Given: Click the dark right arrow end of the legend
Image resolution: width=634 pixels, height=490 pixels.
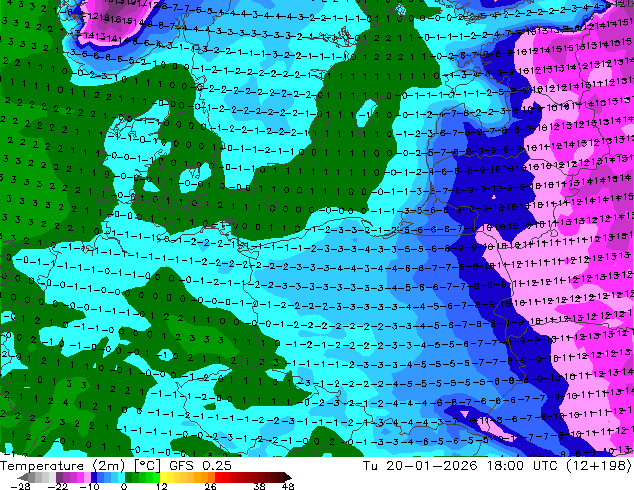Looking at the screenshot, I should [288, 477].
